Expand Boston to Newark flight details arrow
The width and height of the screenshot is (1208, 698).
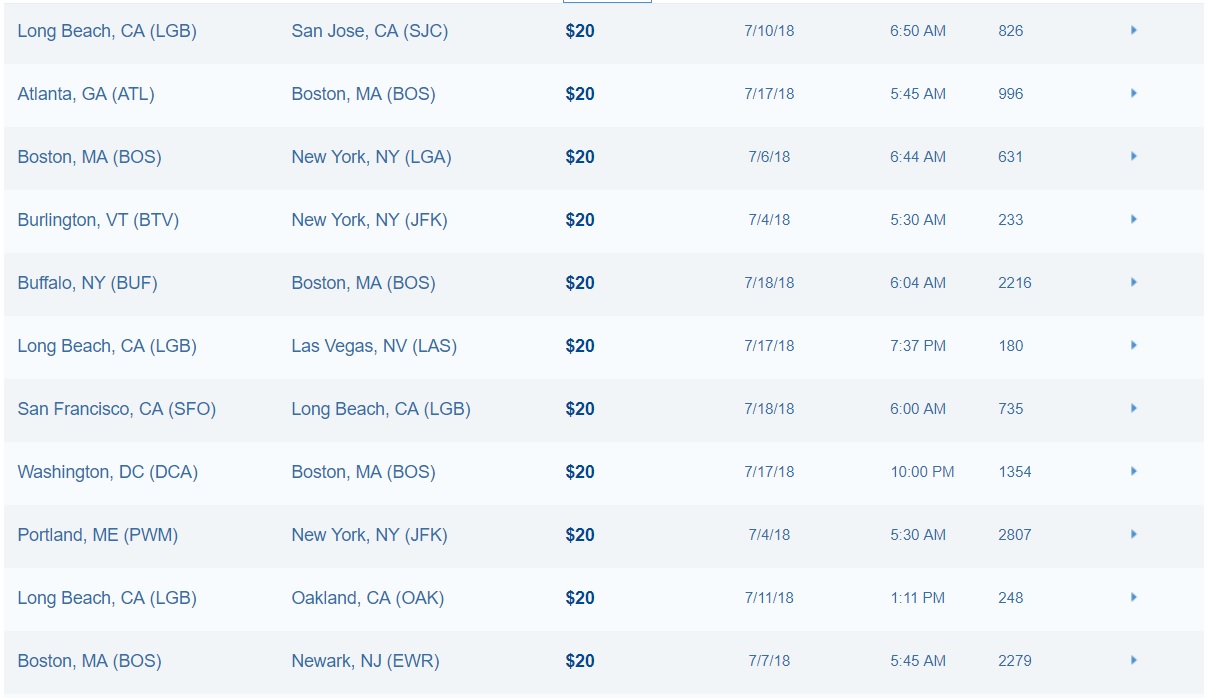click(x=1134, y=661)
